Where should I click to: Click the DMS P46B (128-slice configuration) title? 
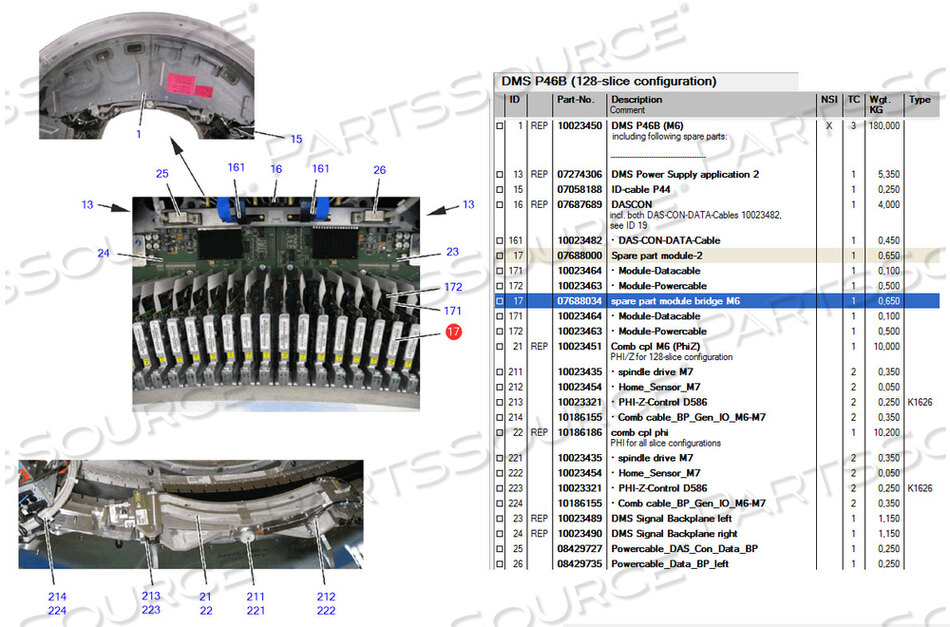pyautogui.click(x=609, y=81)
